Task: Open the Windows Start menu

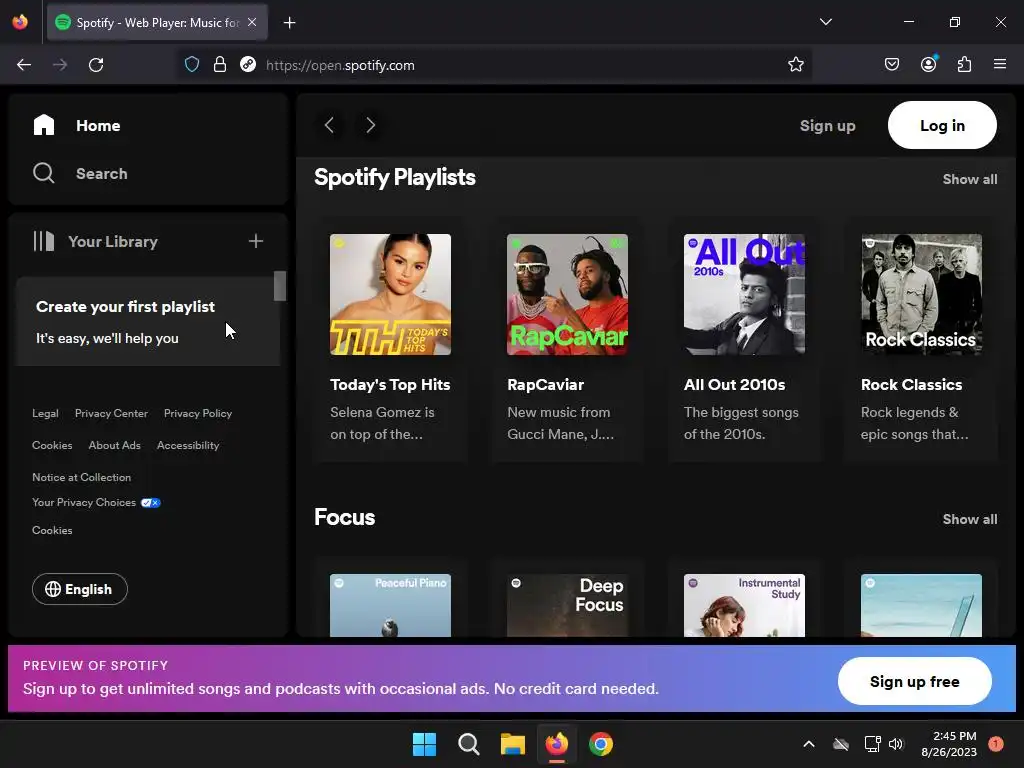Action: [424, 744]
